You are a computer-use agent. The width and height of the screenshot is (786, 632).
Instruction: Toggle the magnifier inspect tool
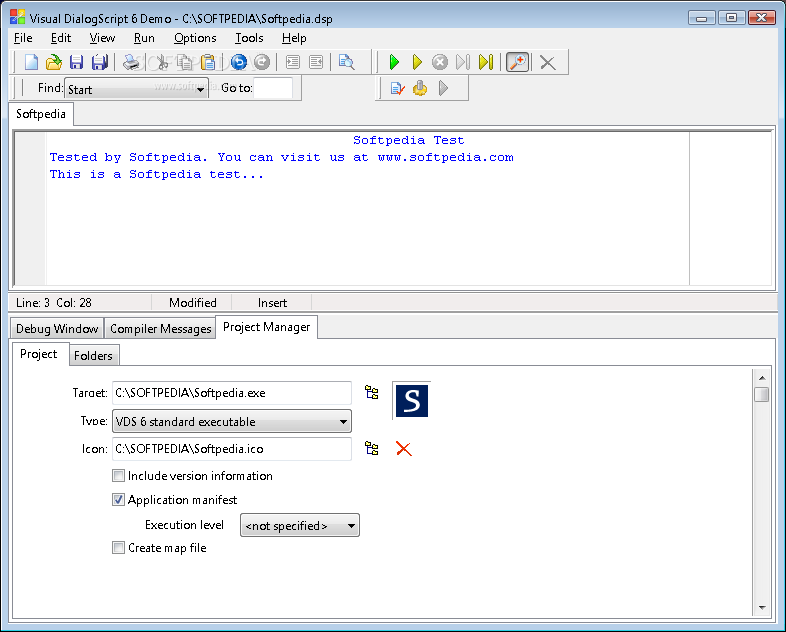click(x=517, y=62)
